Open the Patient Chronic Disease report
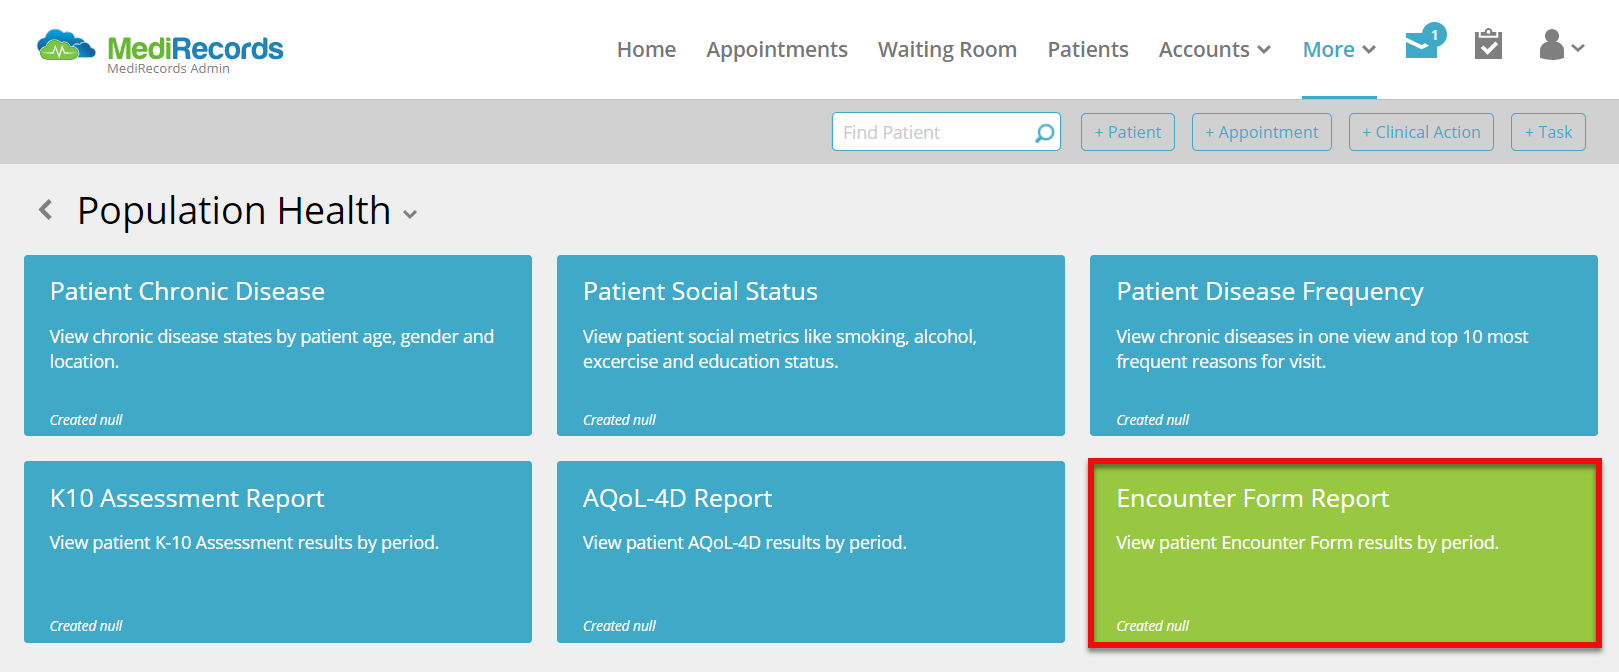1619x672 pixels. (277, 345)
